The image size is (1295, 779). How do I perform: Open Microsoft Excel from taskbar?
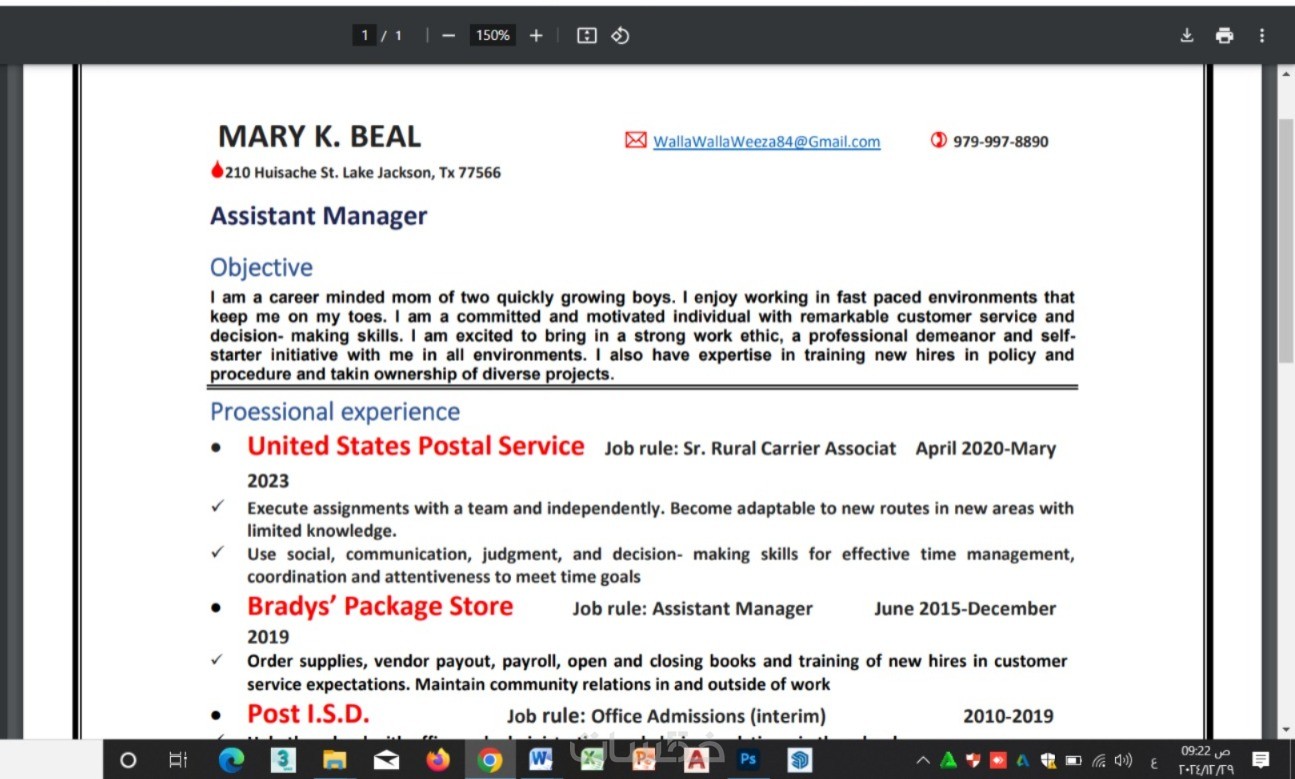(593, 760)
